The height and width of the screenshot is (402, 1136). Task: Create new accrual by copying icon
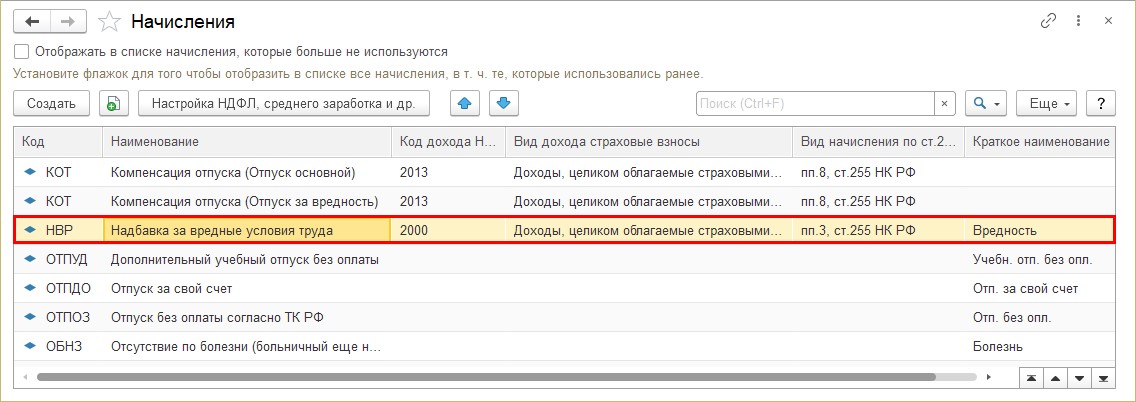click(x=114, y=104)
